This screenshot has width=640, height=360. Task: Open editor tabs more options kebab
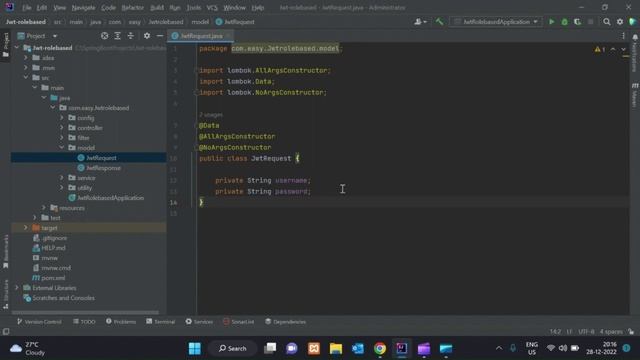623,36
